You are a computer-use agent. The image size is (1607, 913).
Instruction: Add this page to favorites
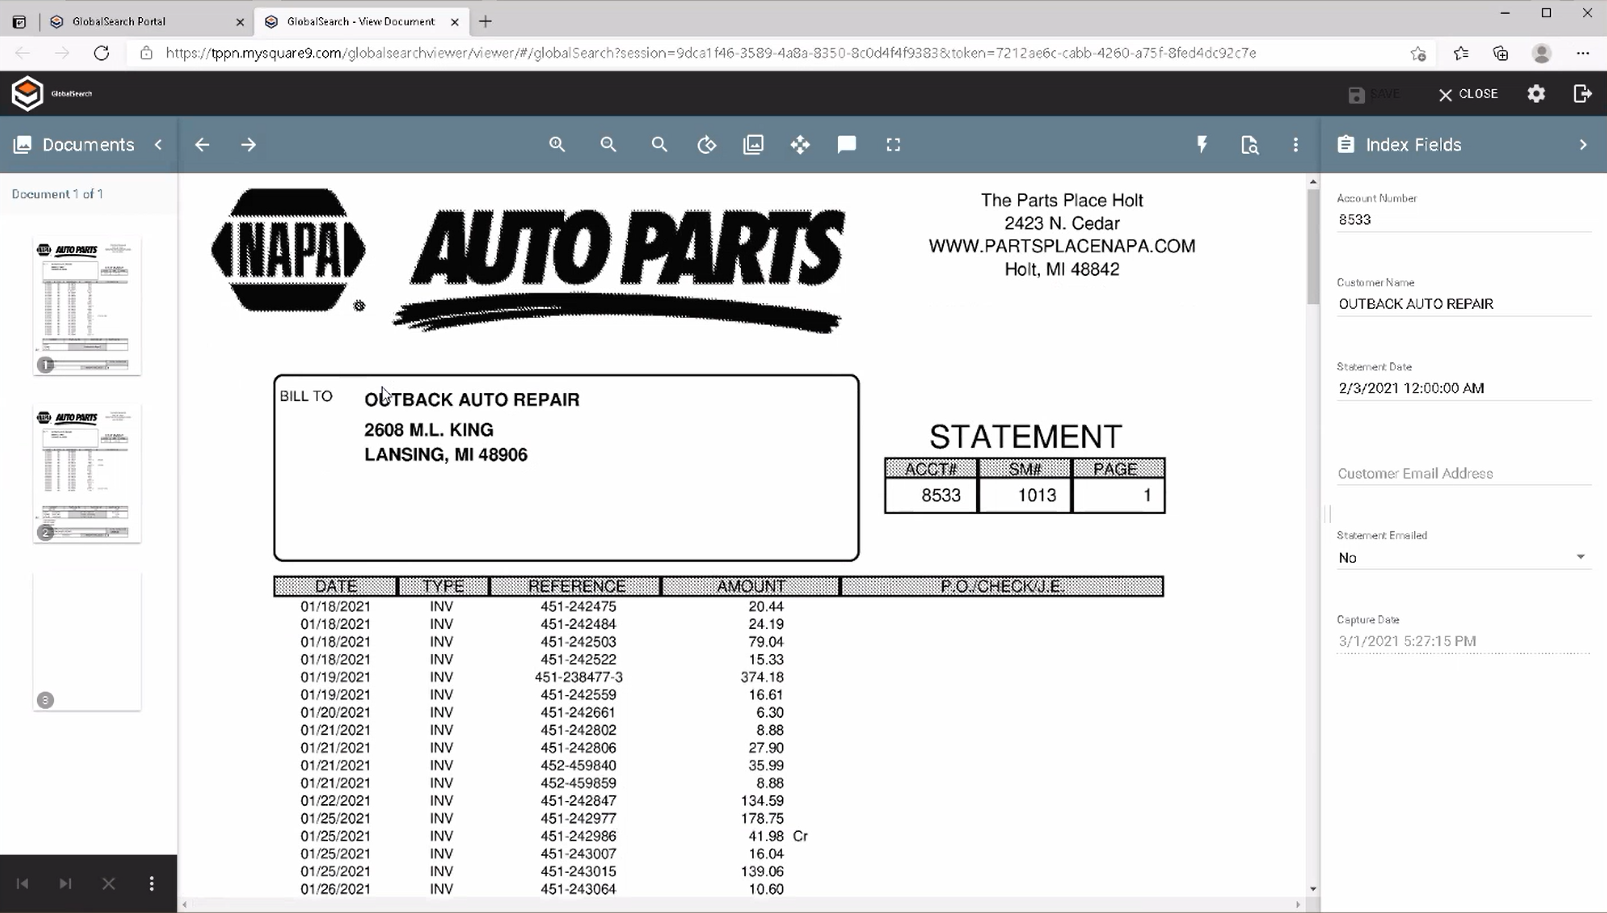1418,53
